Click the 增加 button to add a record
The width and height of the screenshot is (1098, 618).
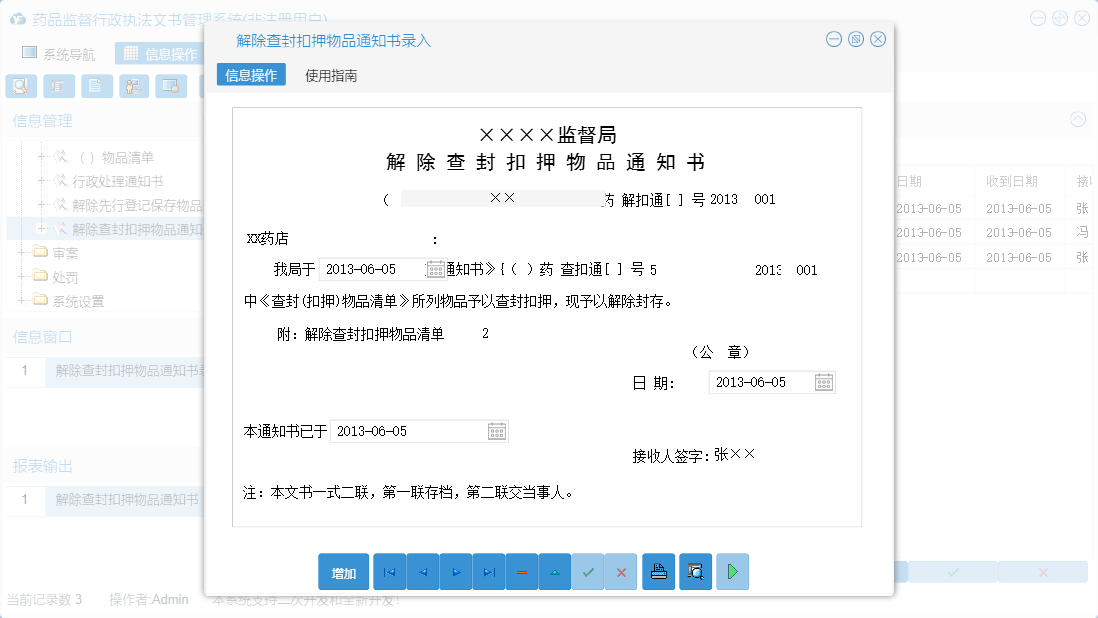click(343, 571)
